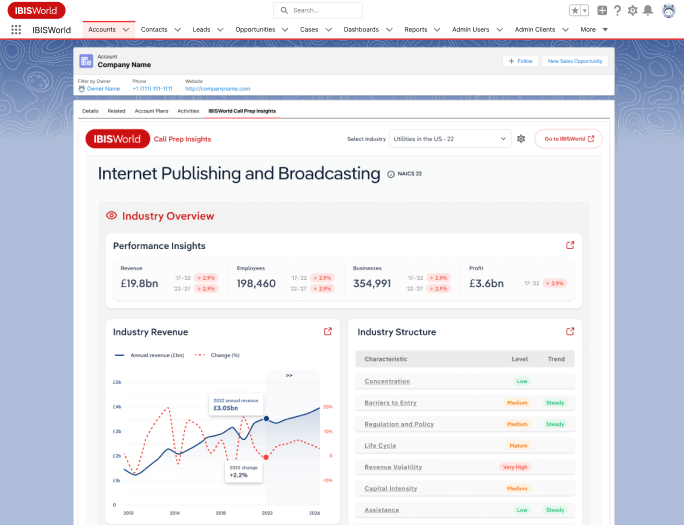Open the App Launcher grid icon

16,30
